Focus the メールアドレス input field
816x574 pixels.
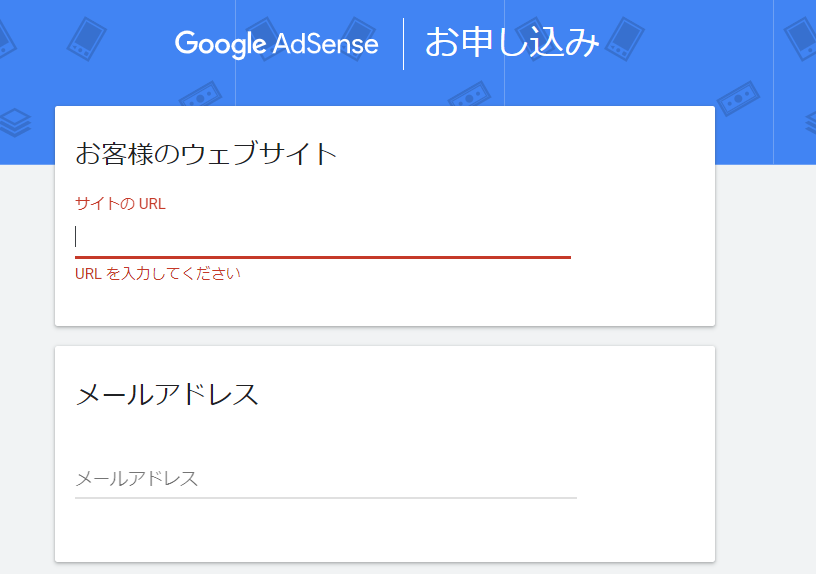tap(325, 479)
